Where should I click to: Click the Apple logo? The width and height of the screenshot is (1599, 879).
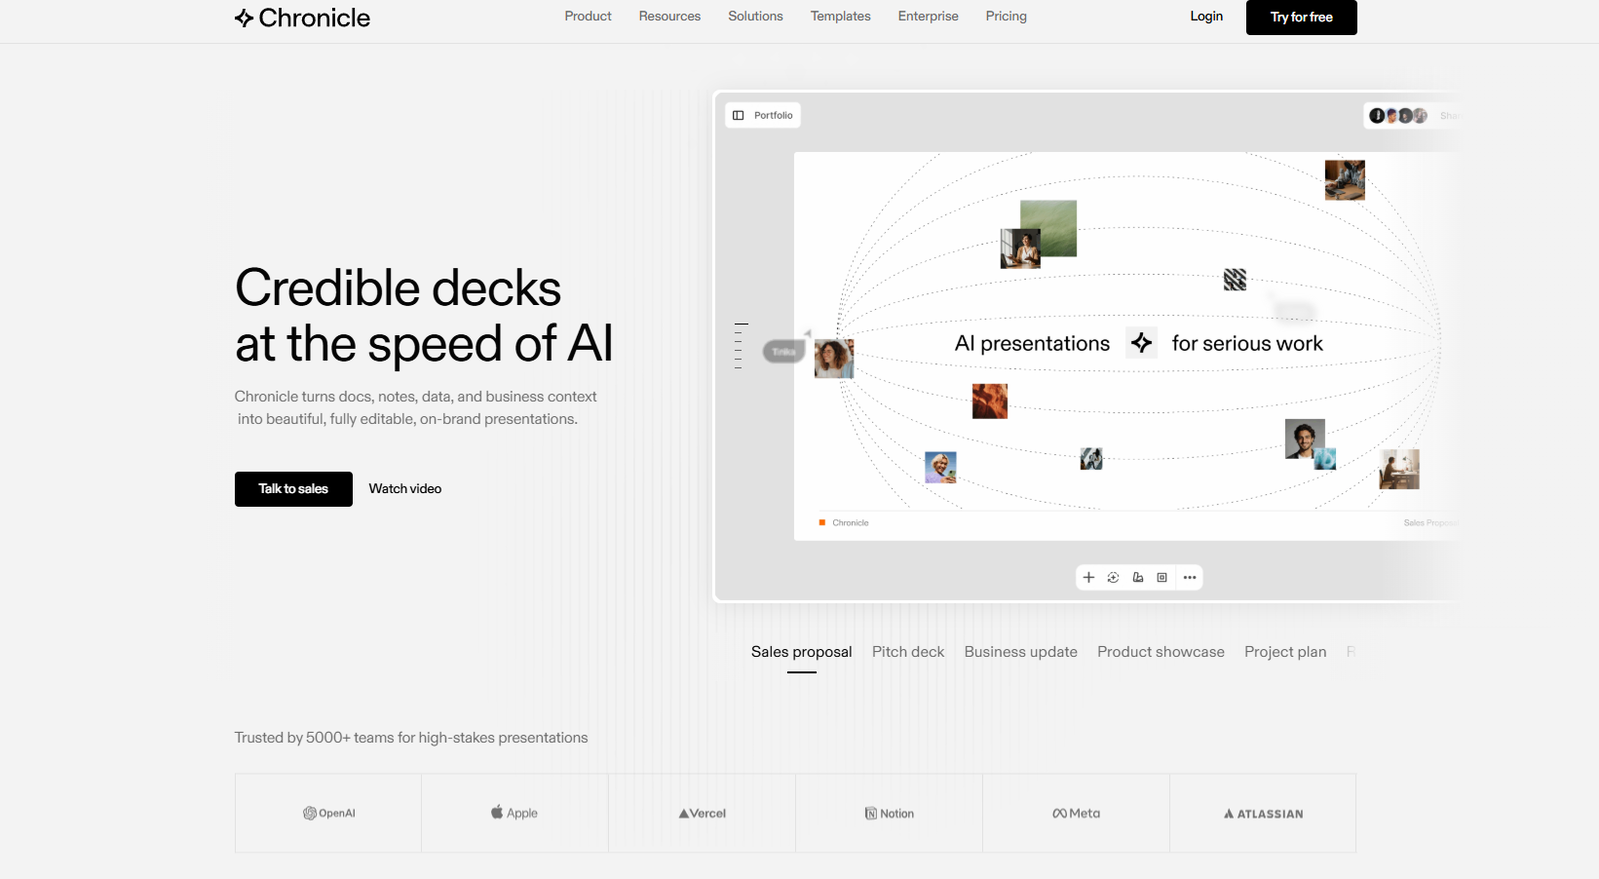tap(514, 813)
